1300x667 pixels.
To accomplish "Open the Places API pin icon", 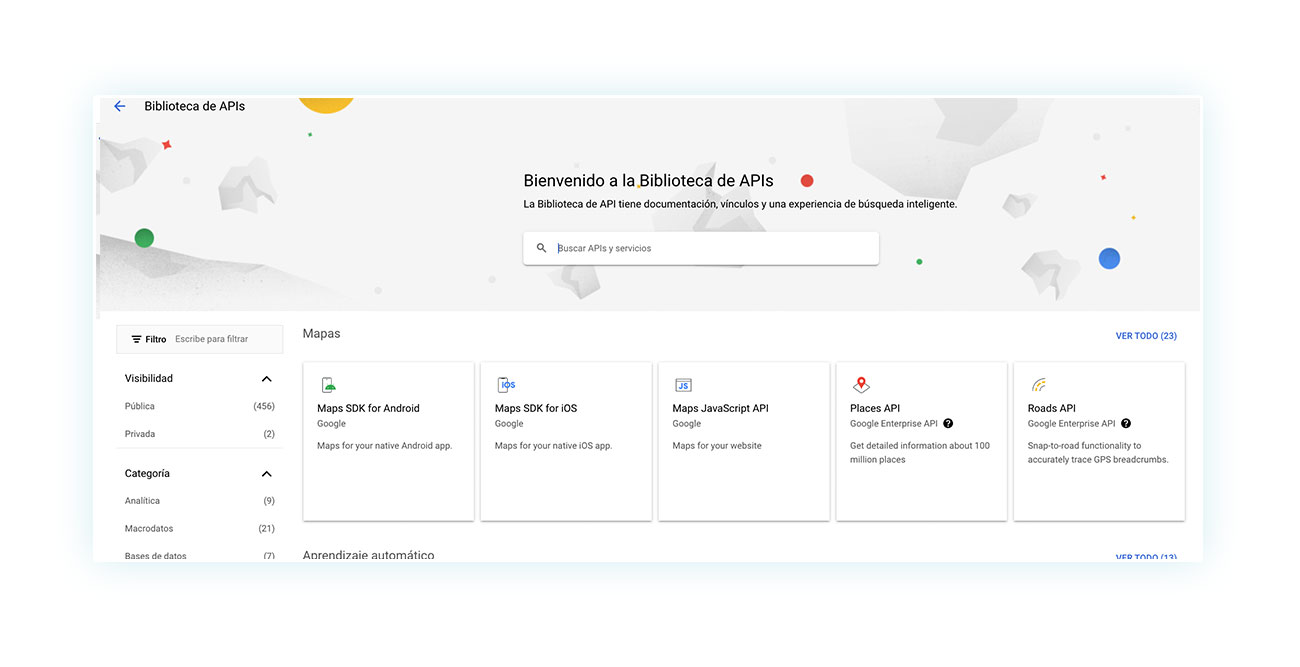I will (x=861, y=385).
